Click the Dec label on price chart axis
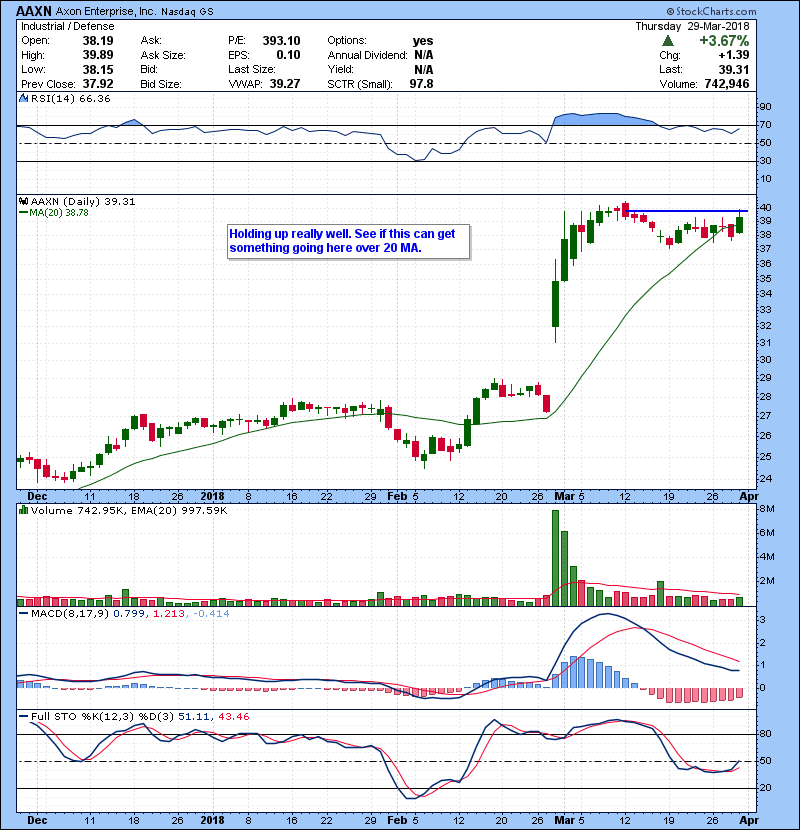 point(37,497)
